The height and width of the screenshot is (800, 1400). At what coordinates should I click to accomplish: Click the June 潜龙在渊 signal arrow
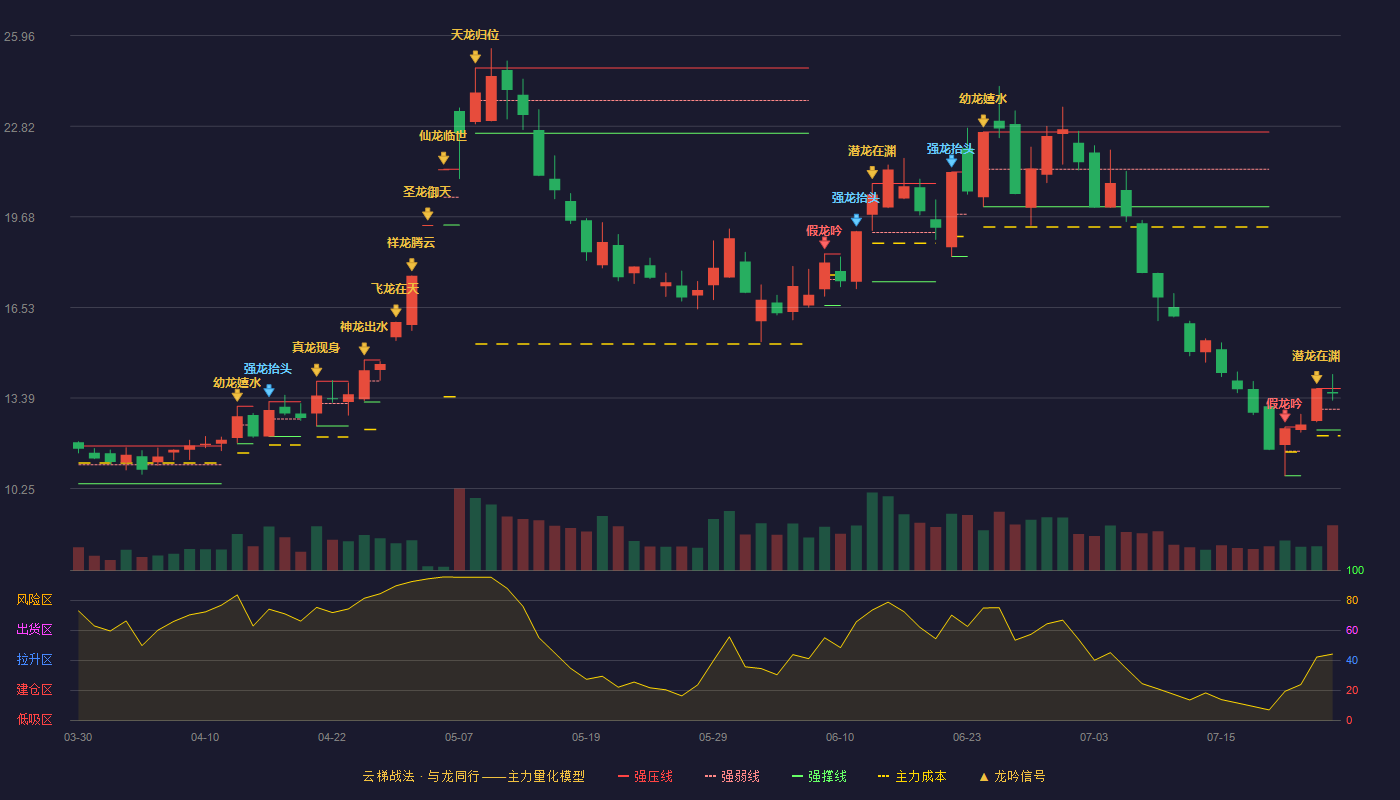coord(872,173)
